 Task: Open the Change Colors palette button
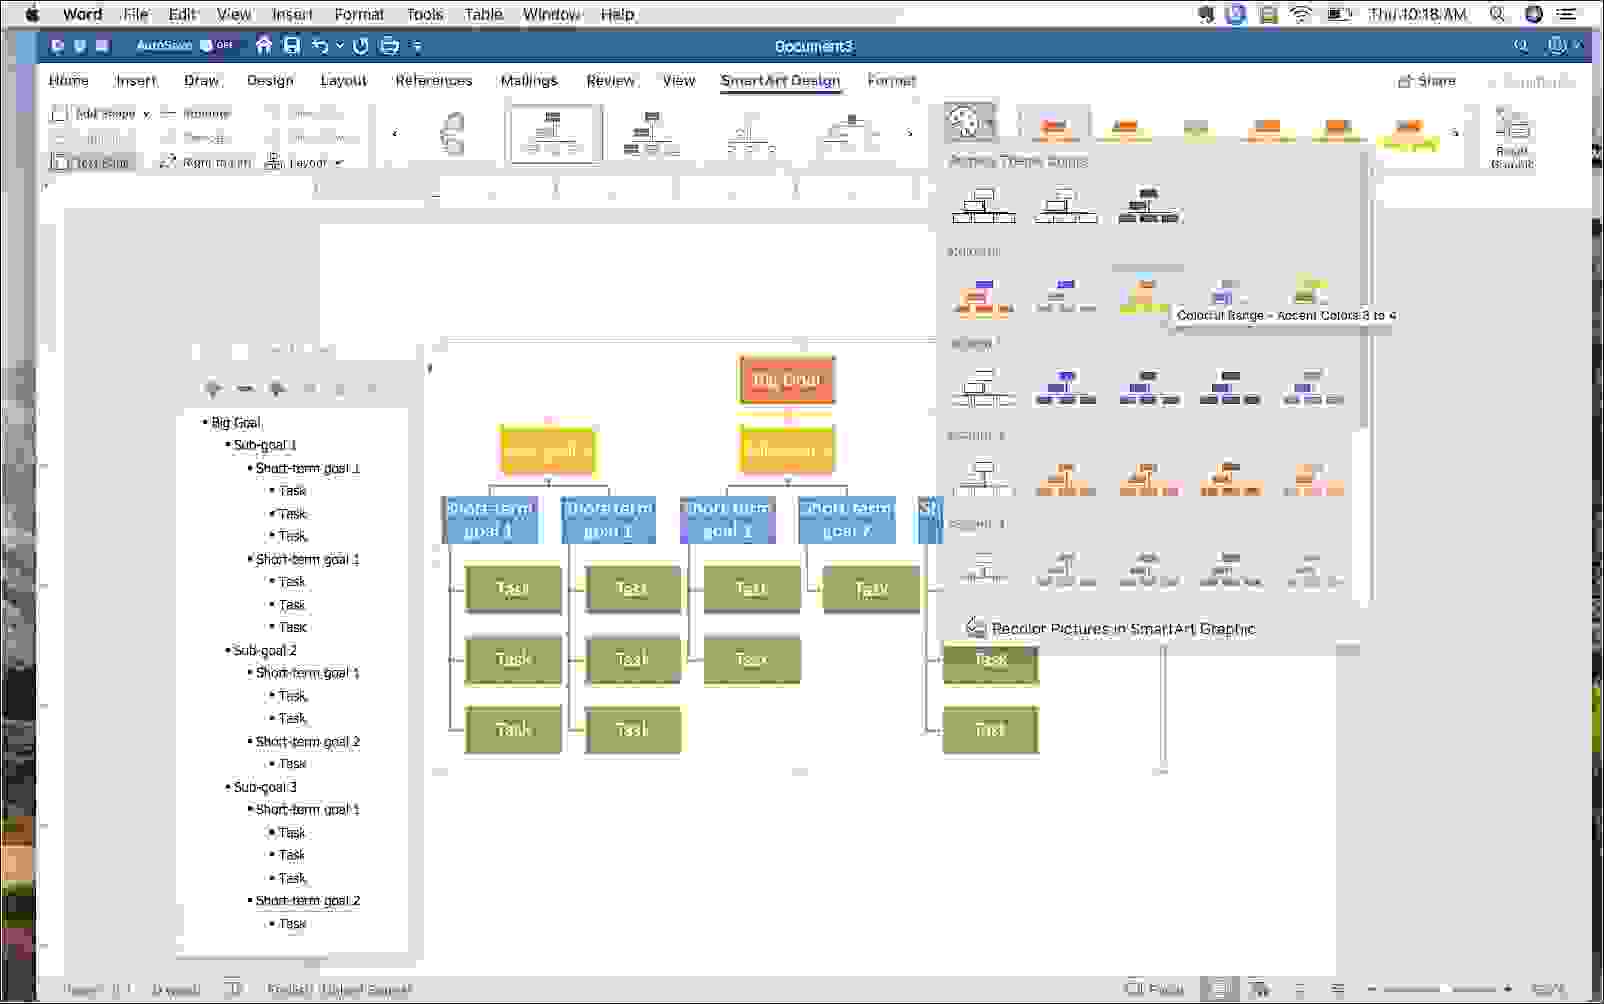point(968,124)
